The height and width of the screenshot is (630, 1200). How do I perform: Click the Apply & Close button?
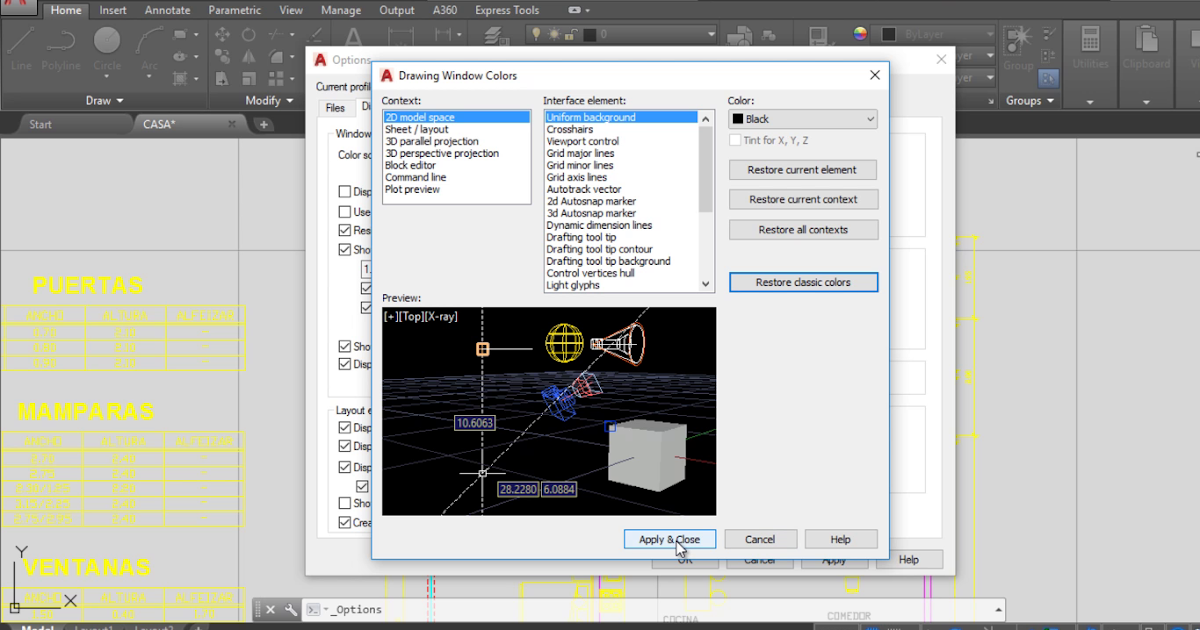point(669,539)
